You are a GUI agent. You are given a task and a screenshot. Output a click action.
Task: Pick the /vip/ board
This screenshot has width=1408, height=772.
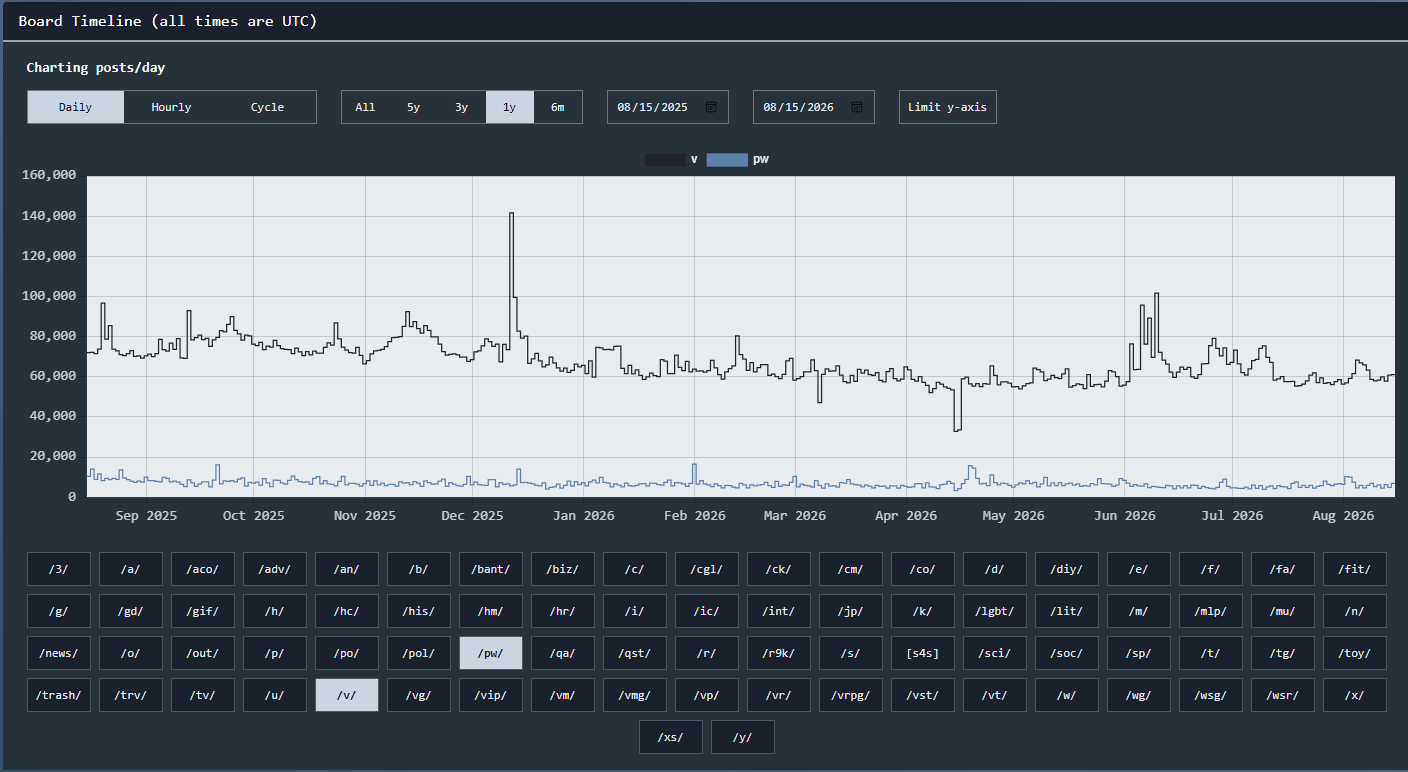click(x=491, y=695)
